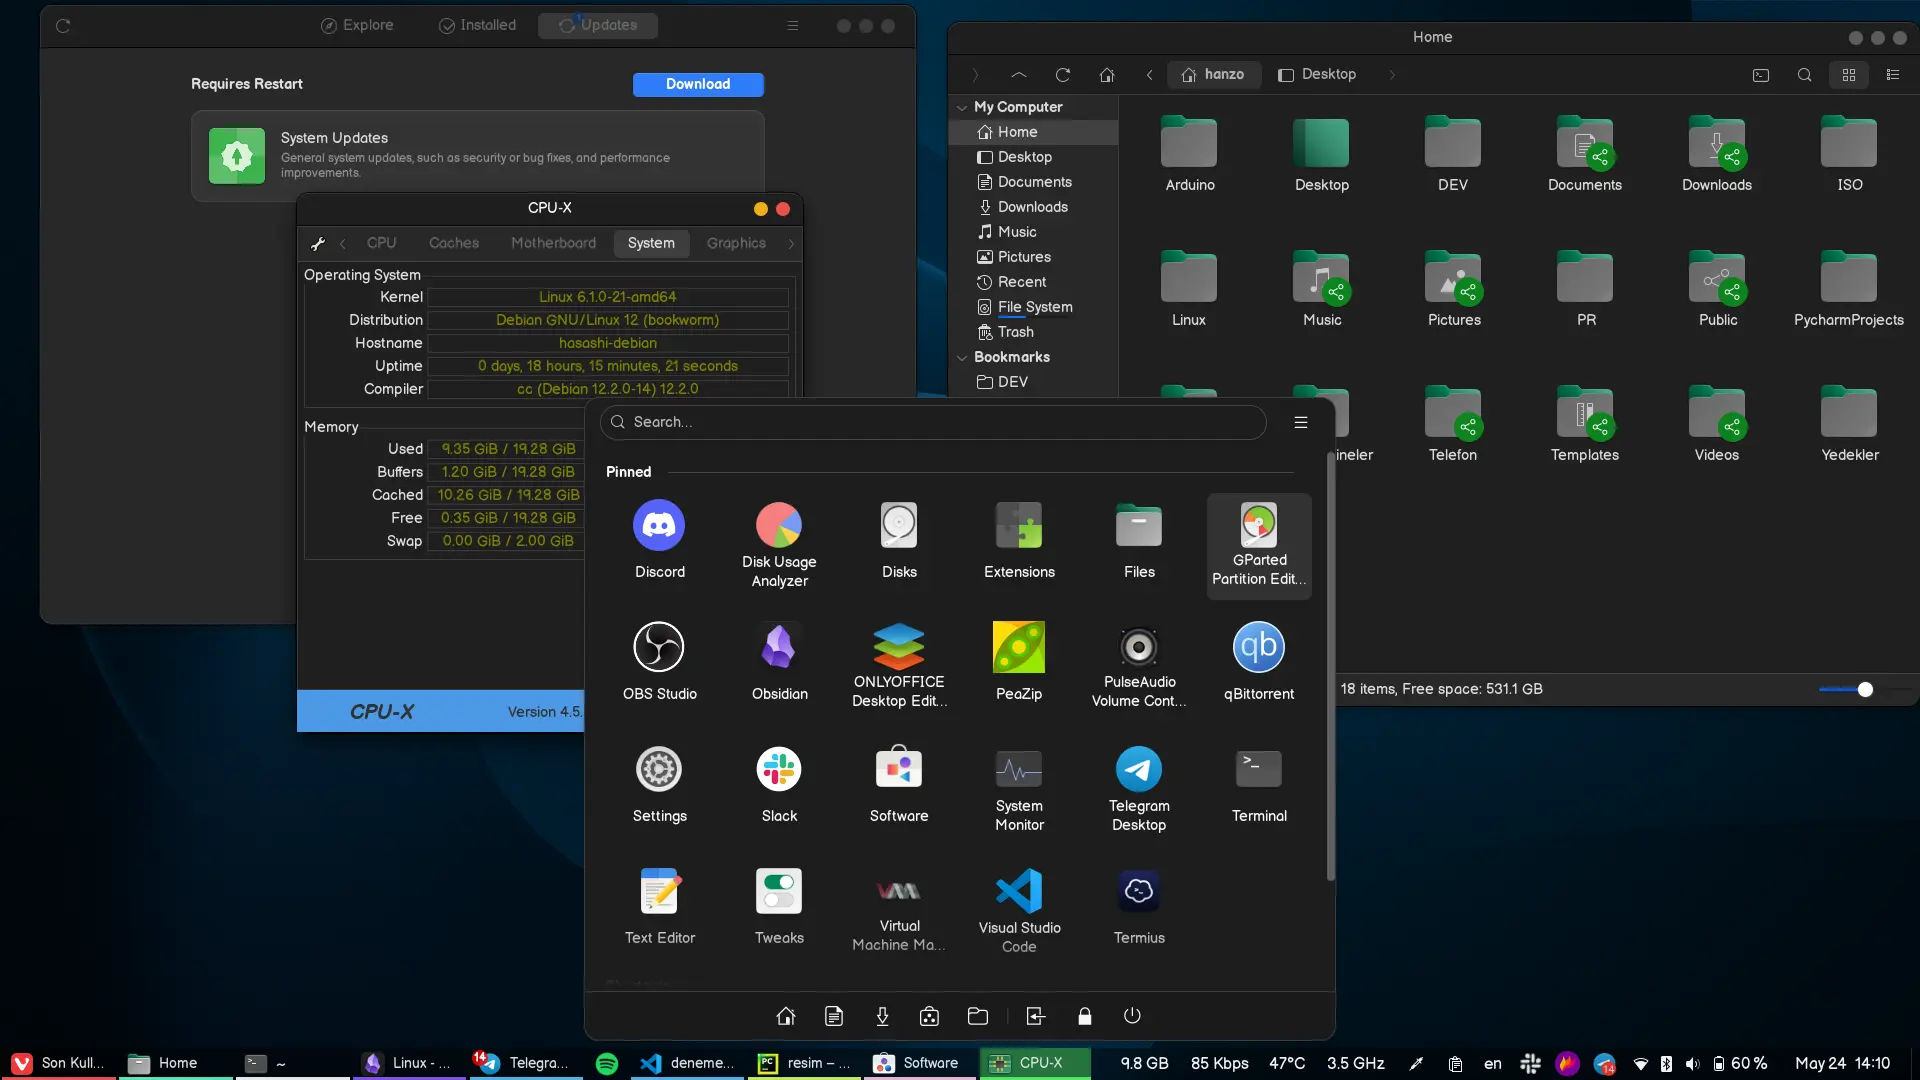Open the app menu hamburger options

click(1301, 422)
